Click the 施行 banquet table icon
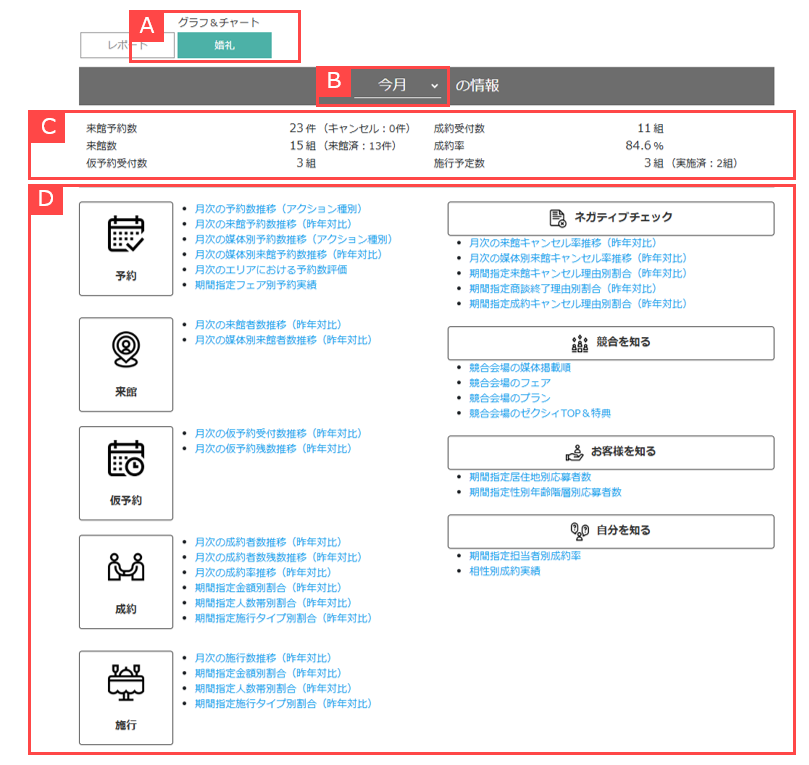809x765 pixels. (x=126, y=682)
